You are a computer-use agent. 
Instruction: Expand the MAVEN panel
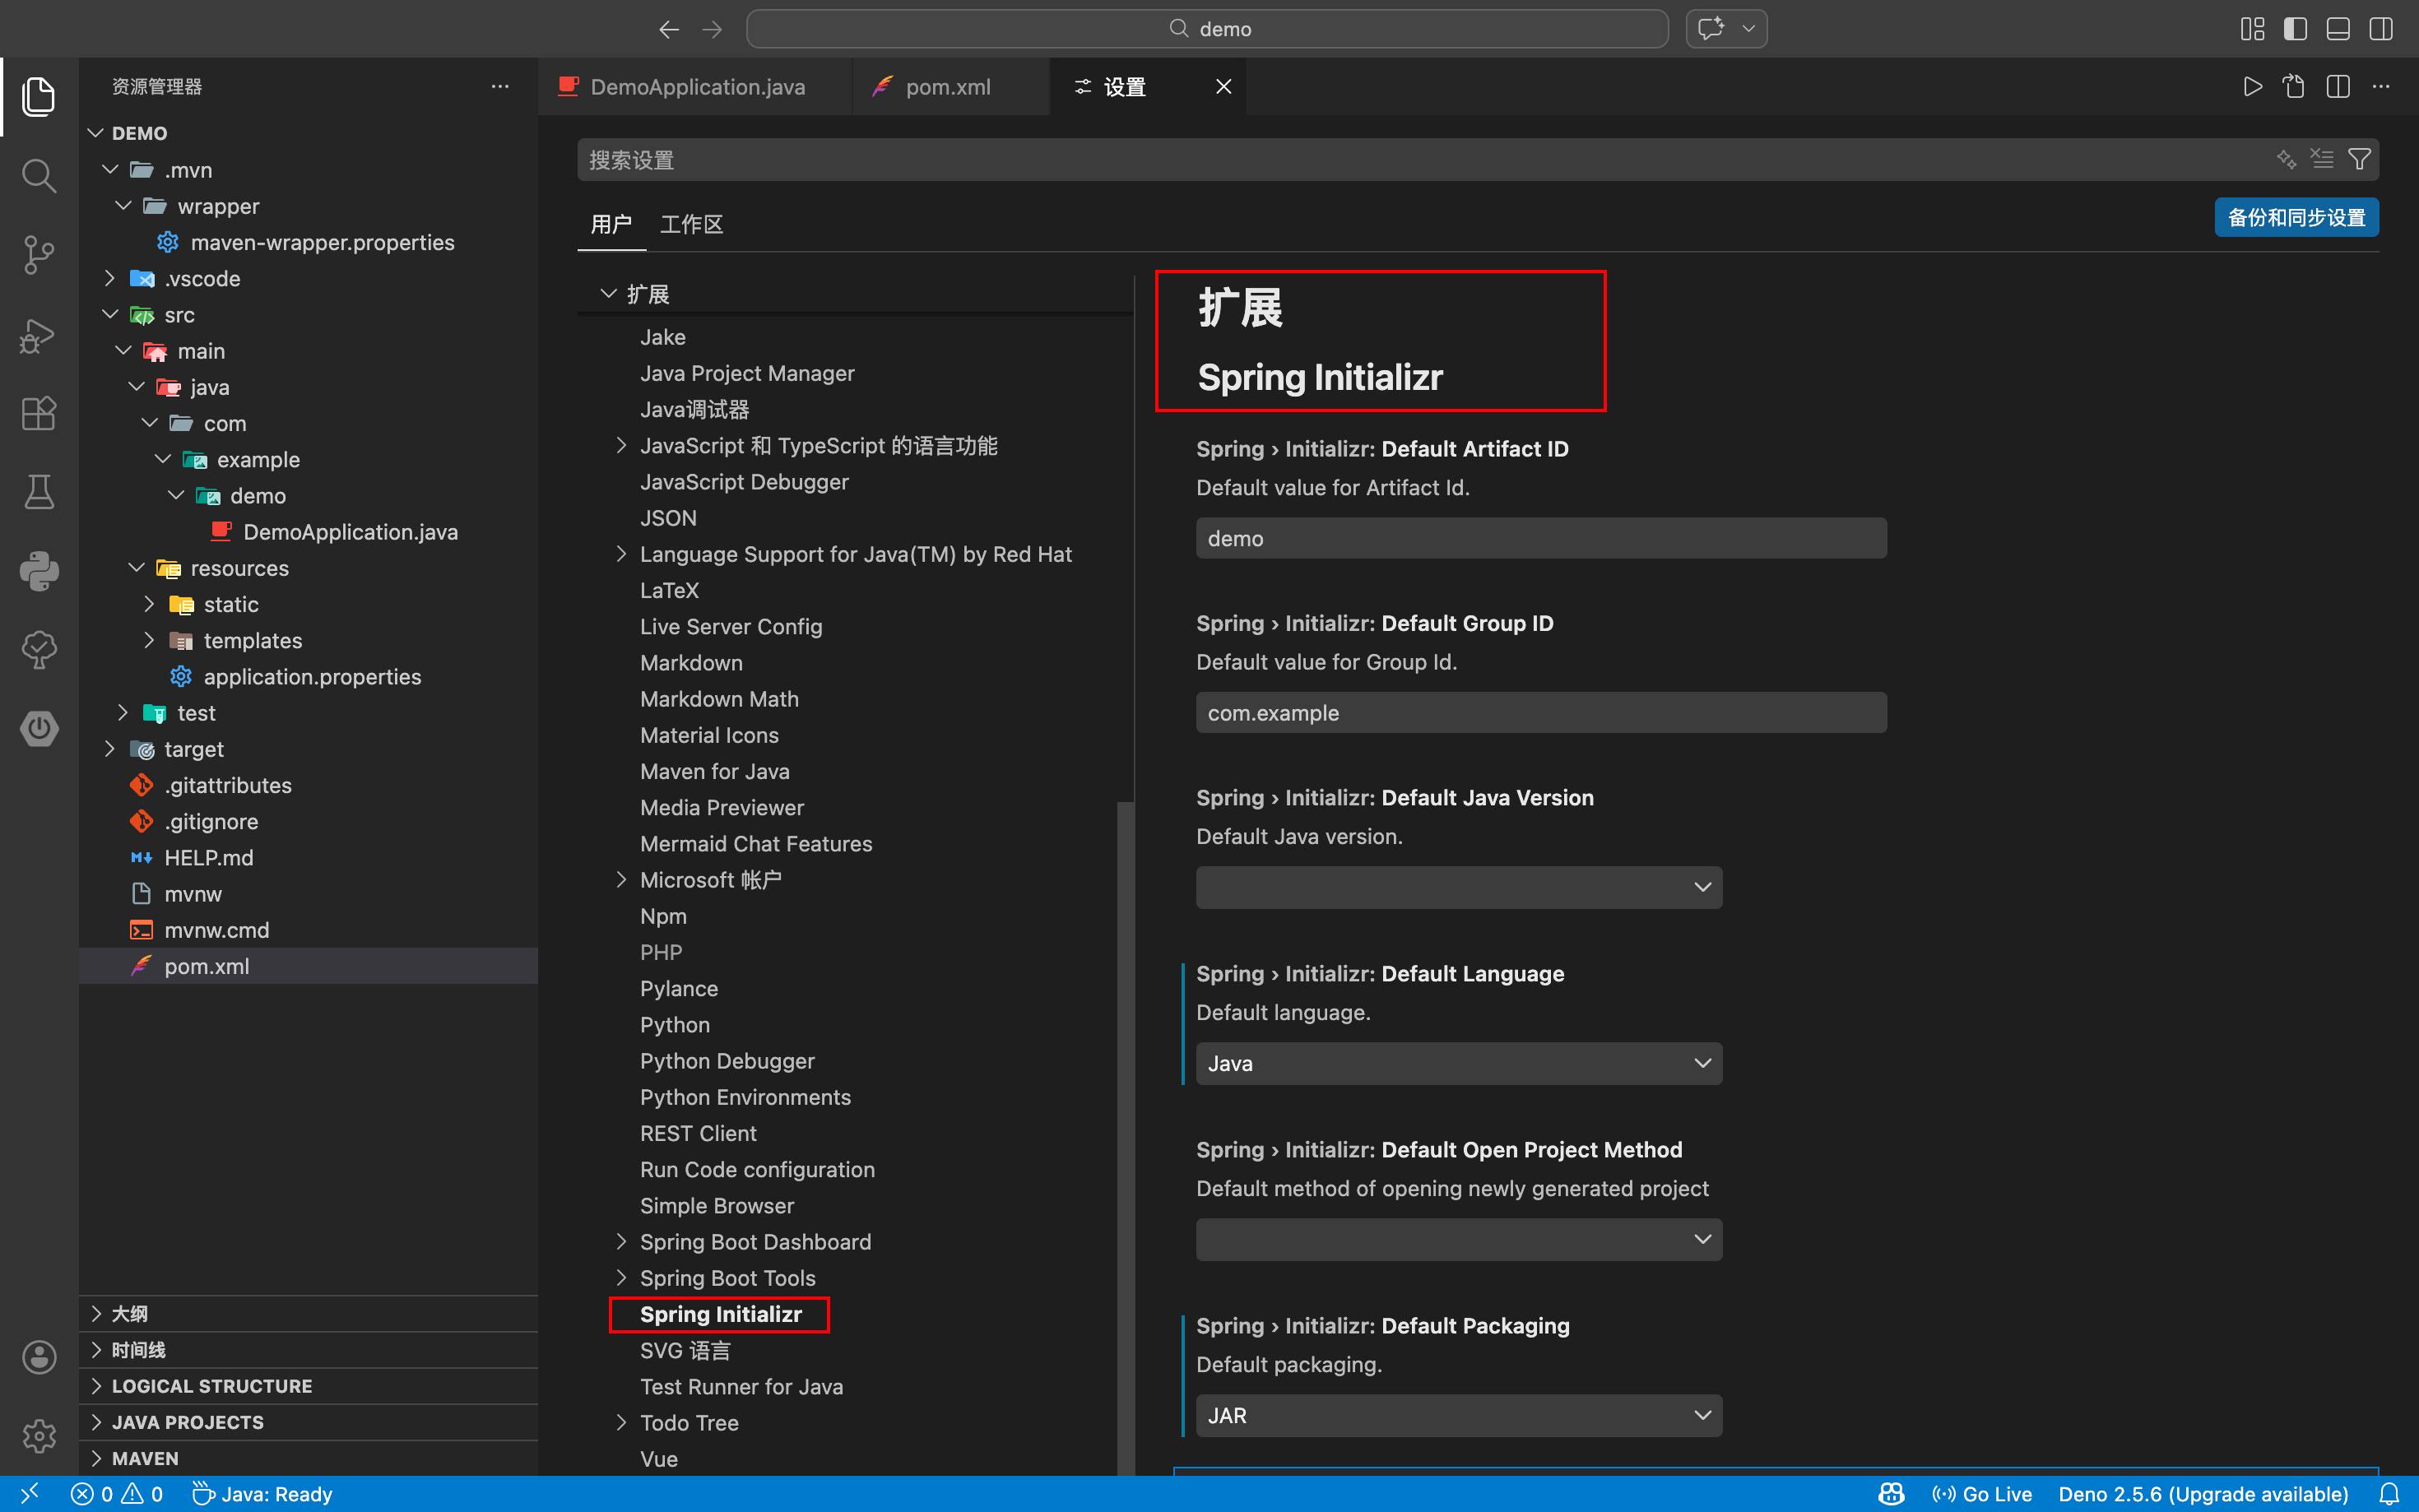point(308,1458)
